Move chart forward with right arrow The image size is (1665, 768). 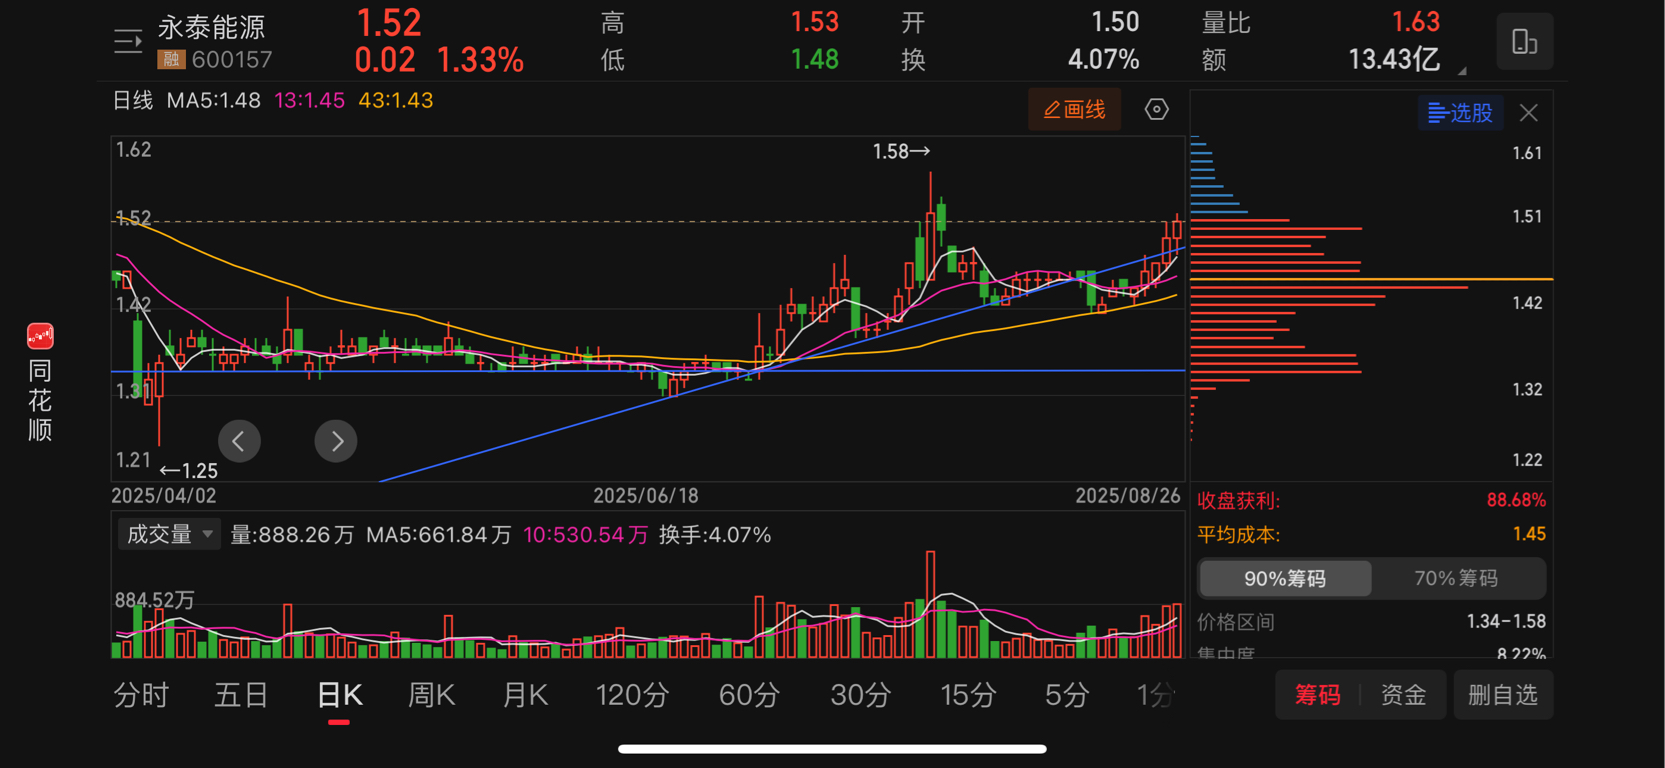[336, 441]
